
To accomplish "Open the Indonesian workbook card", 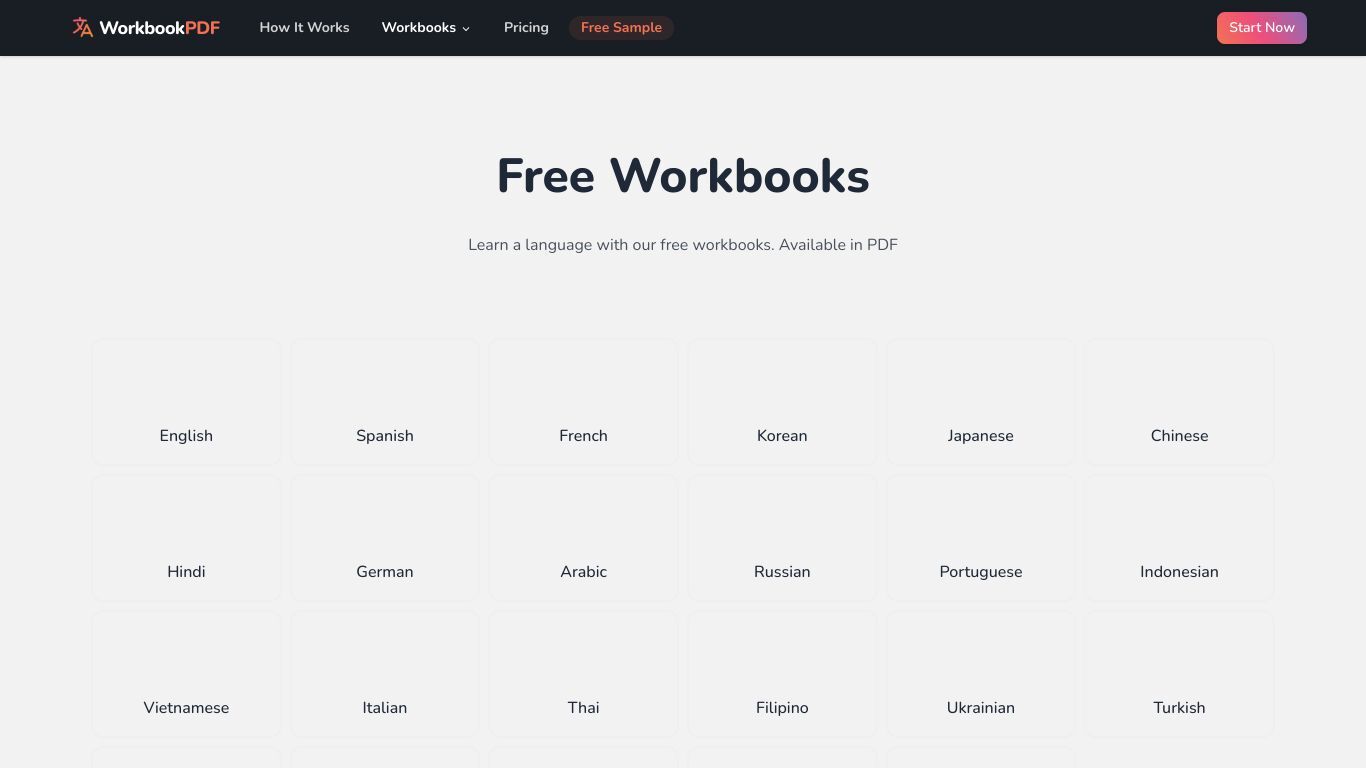I will click(x=1179, y=538).
